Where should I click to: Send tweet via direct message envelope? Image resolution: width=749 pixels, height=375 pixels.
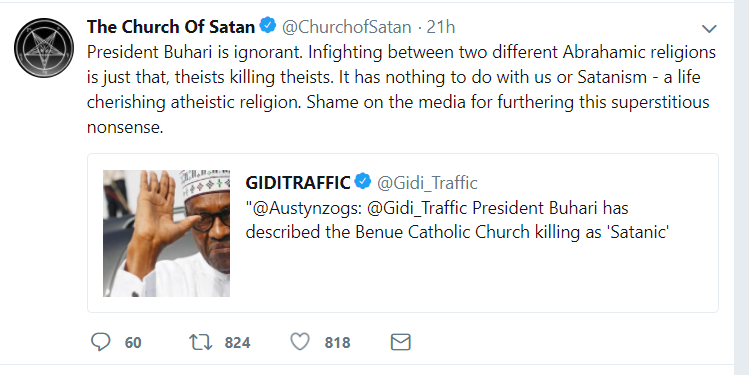pyautogui.click(x=400, y=342)
